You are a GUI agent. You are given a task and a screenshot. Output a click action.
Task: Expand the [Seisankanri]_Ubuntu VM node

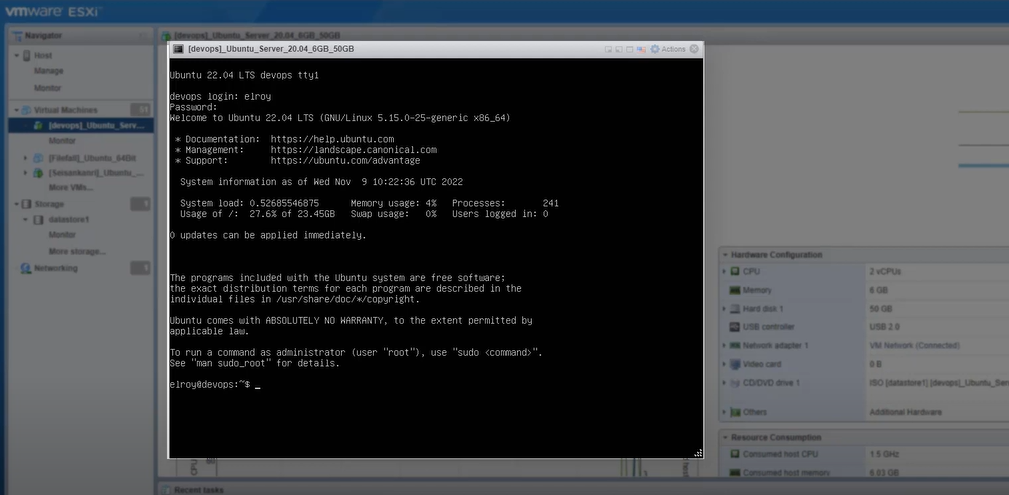(26, 173)
